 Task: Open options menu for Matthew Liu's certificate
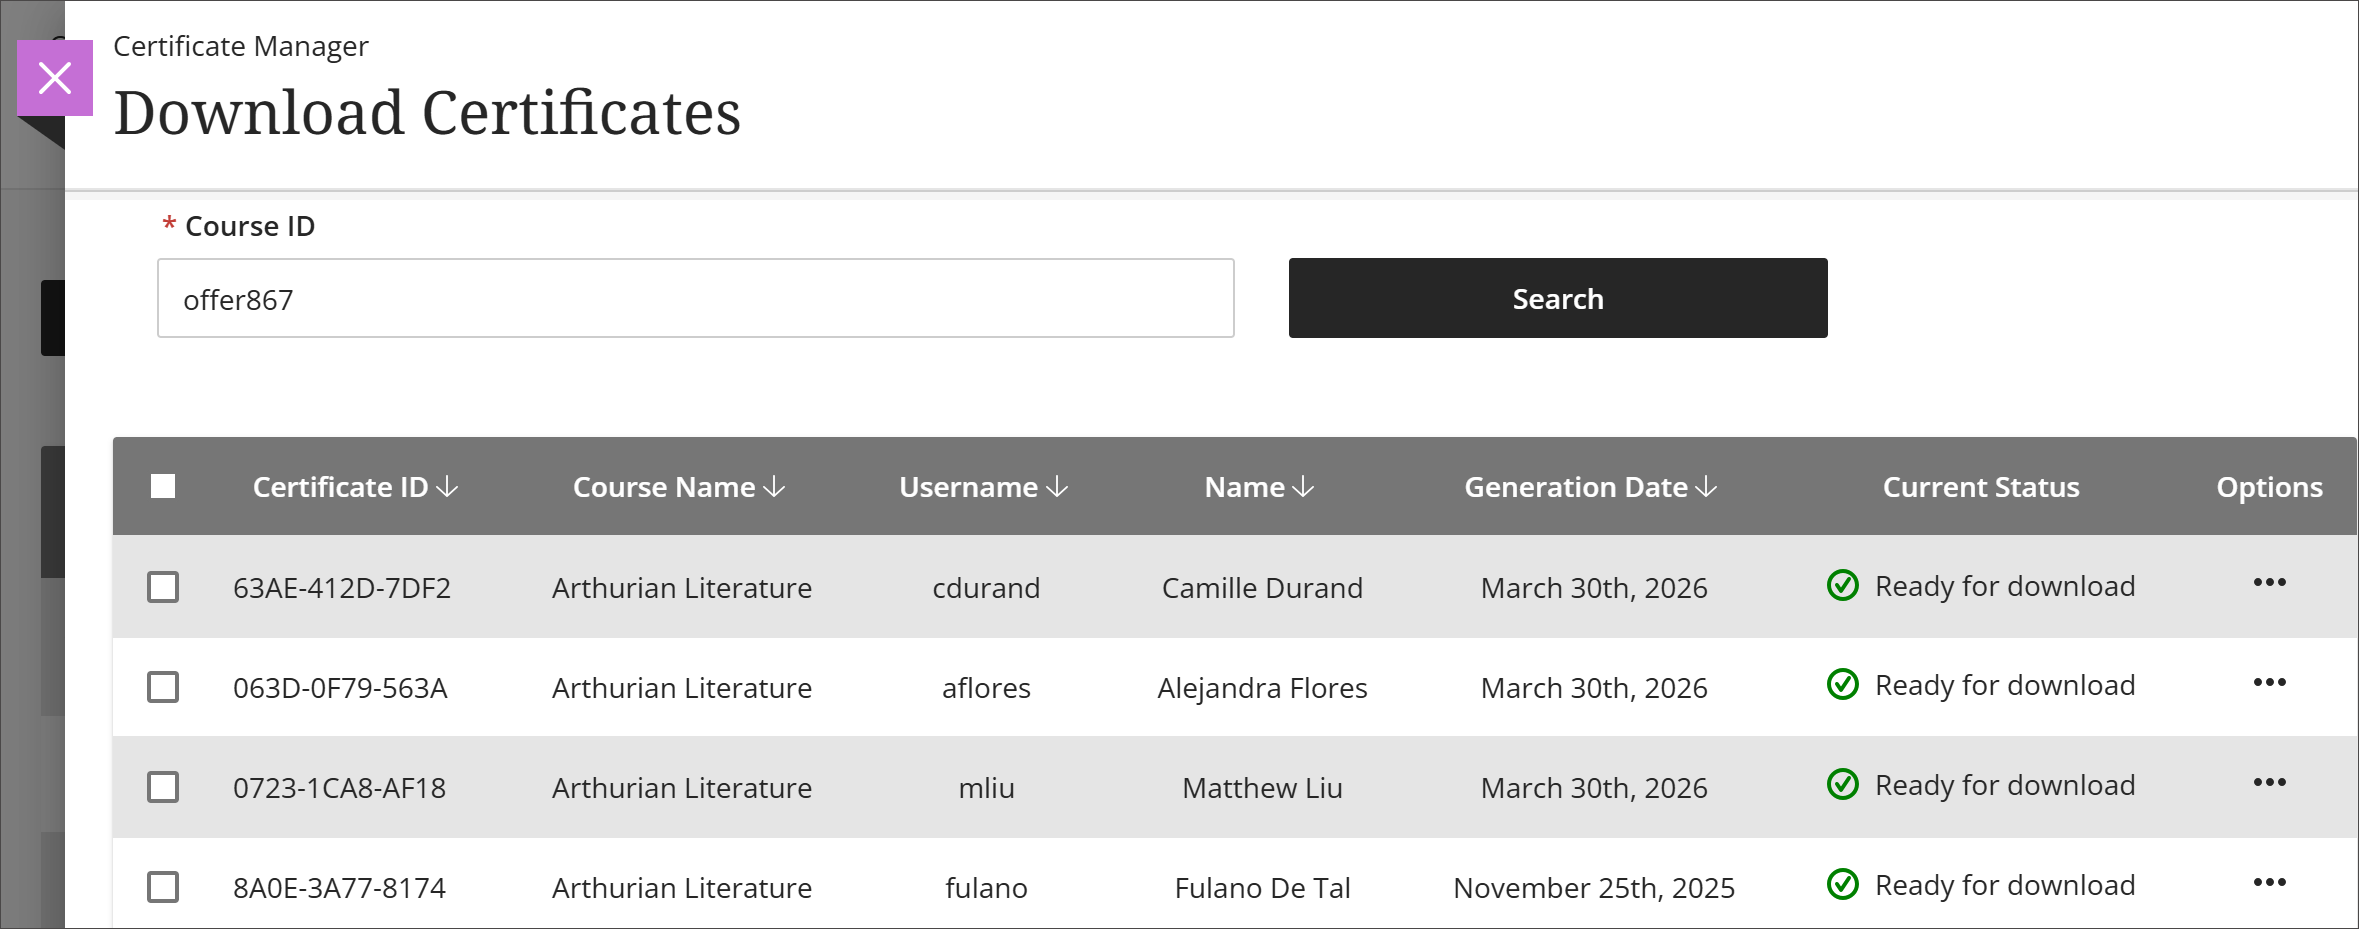[x=2271, y=782]
